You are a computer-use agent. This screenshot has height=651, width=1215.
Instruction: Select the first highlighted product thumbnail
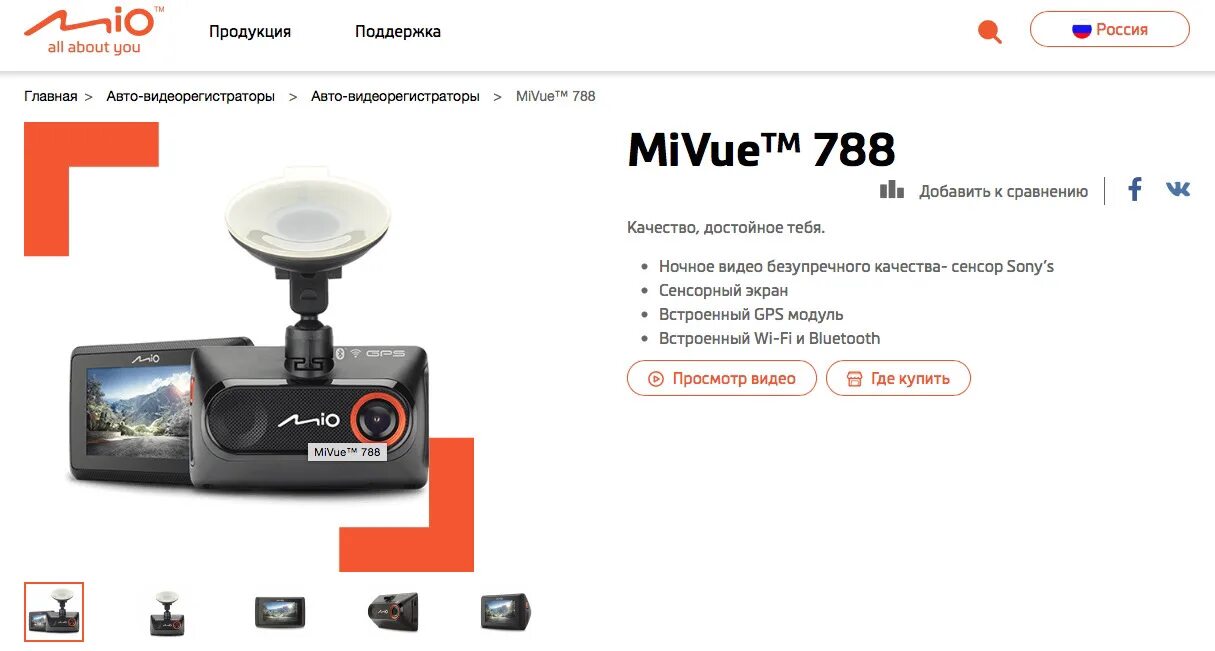point(54,611)
